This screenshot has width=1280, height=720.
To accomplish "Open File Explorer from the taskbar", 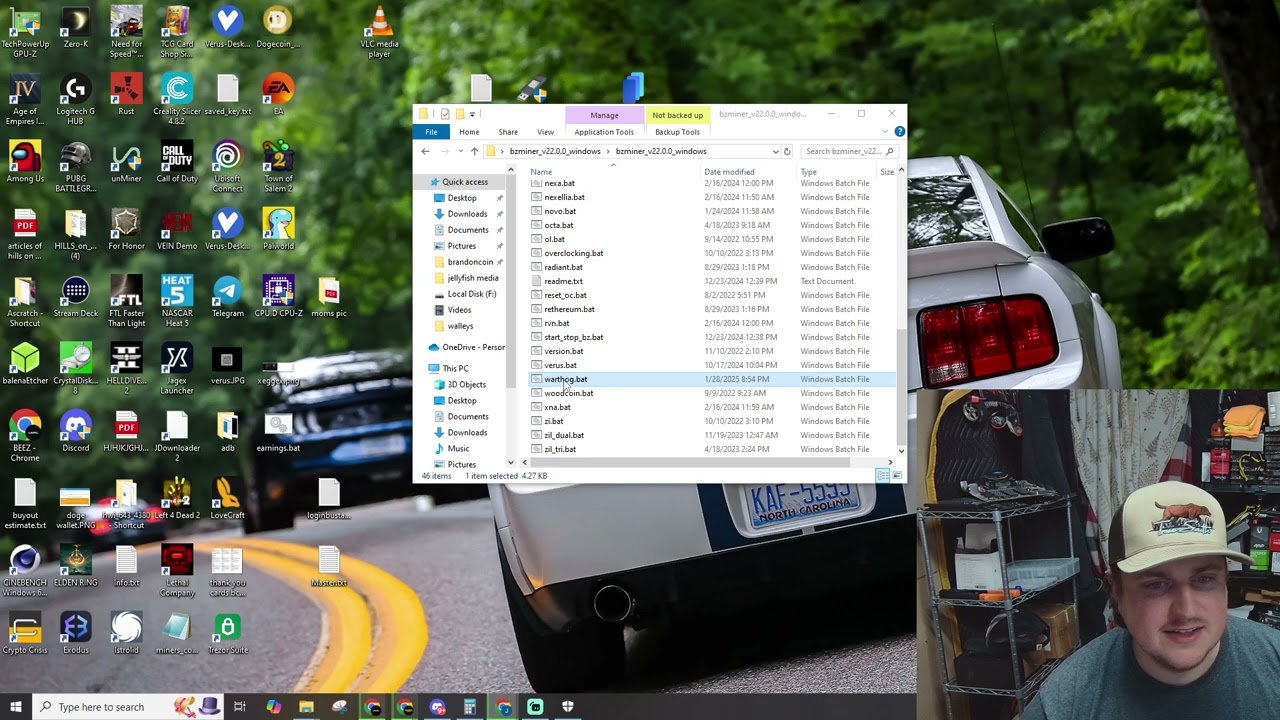I will (x=306, y=707).
